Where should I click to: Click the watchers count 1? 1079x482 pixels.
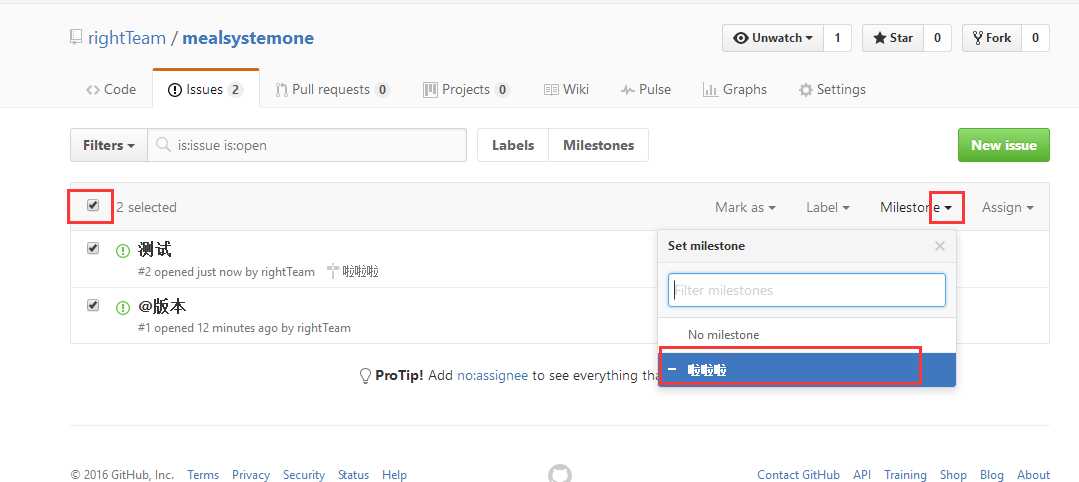pyautogui.click(x=837, y=38)
